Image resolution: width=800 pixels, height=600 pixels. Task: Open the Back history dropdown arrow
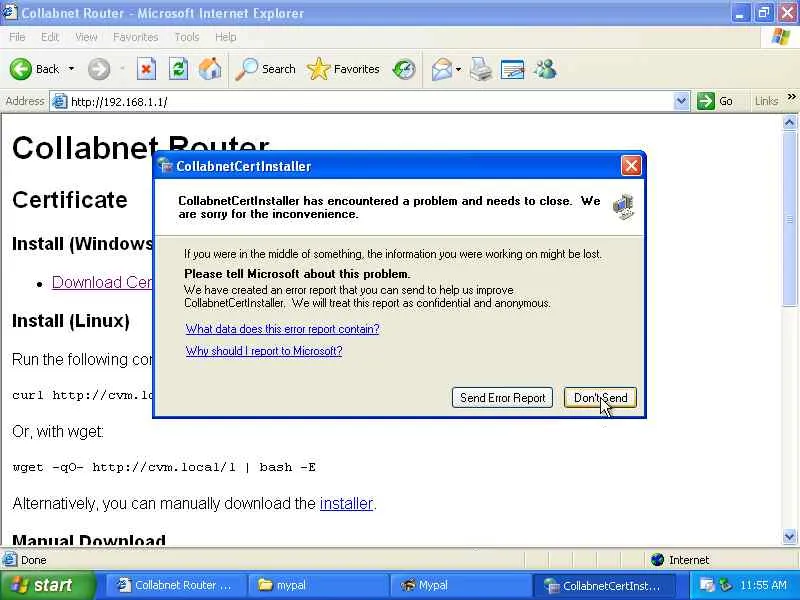click(x=71, y=69)
